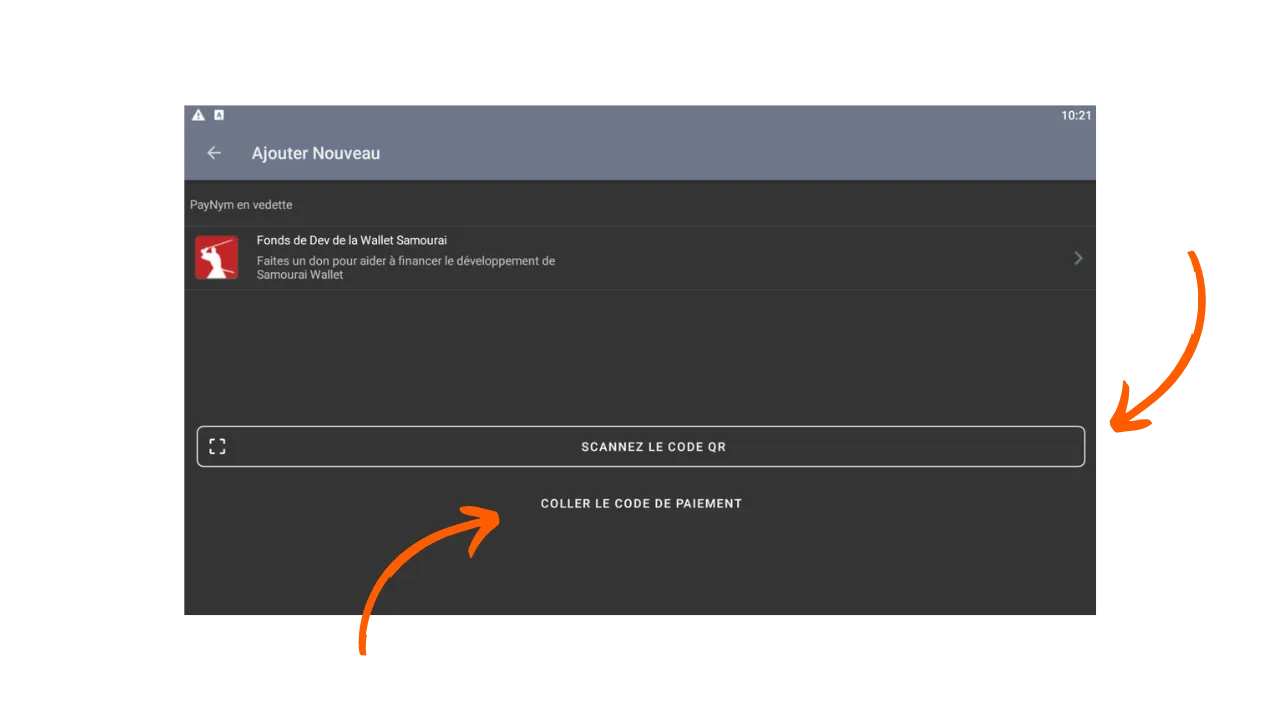Screen dimensions: 1280x720
Task: Select the left bracket of the scan icon
Action: coord(212,446)
